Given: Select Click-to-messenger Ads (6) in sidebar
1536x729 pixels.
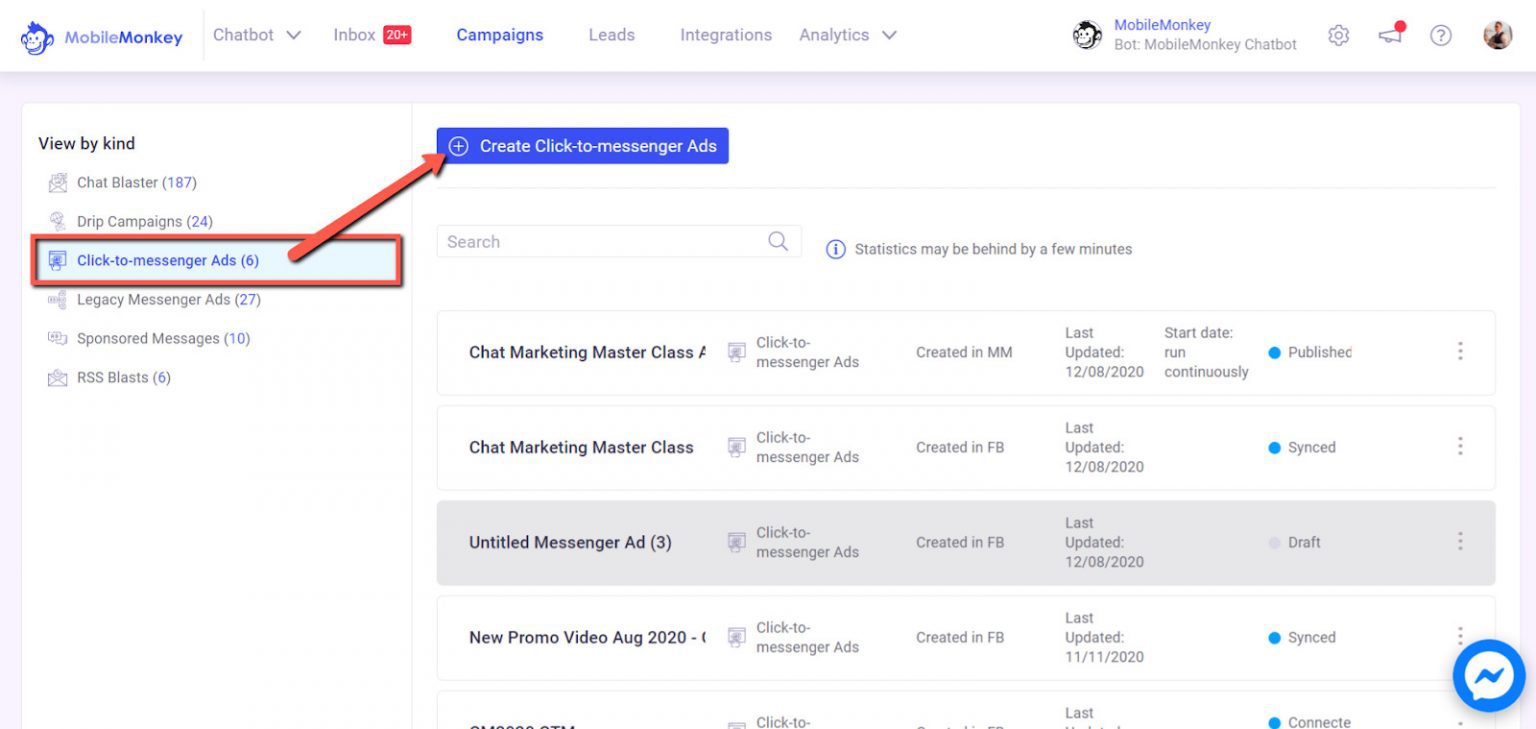Looking at the screenshot, I should coord(167,260).
